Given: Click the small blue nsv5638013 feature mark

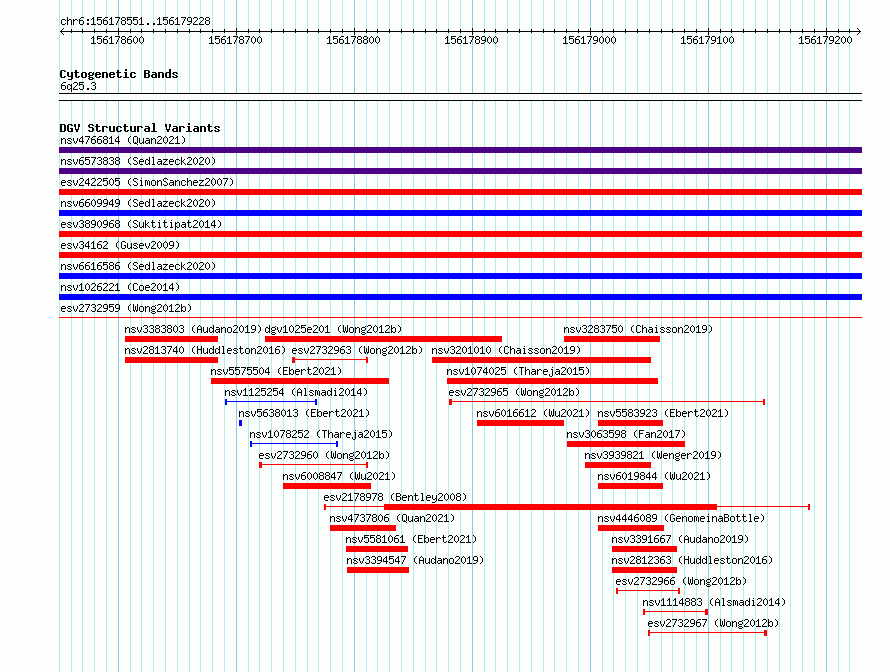Looking at the screenshot, I should [240, 423].
